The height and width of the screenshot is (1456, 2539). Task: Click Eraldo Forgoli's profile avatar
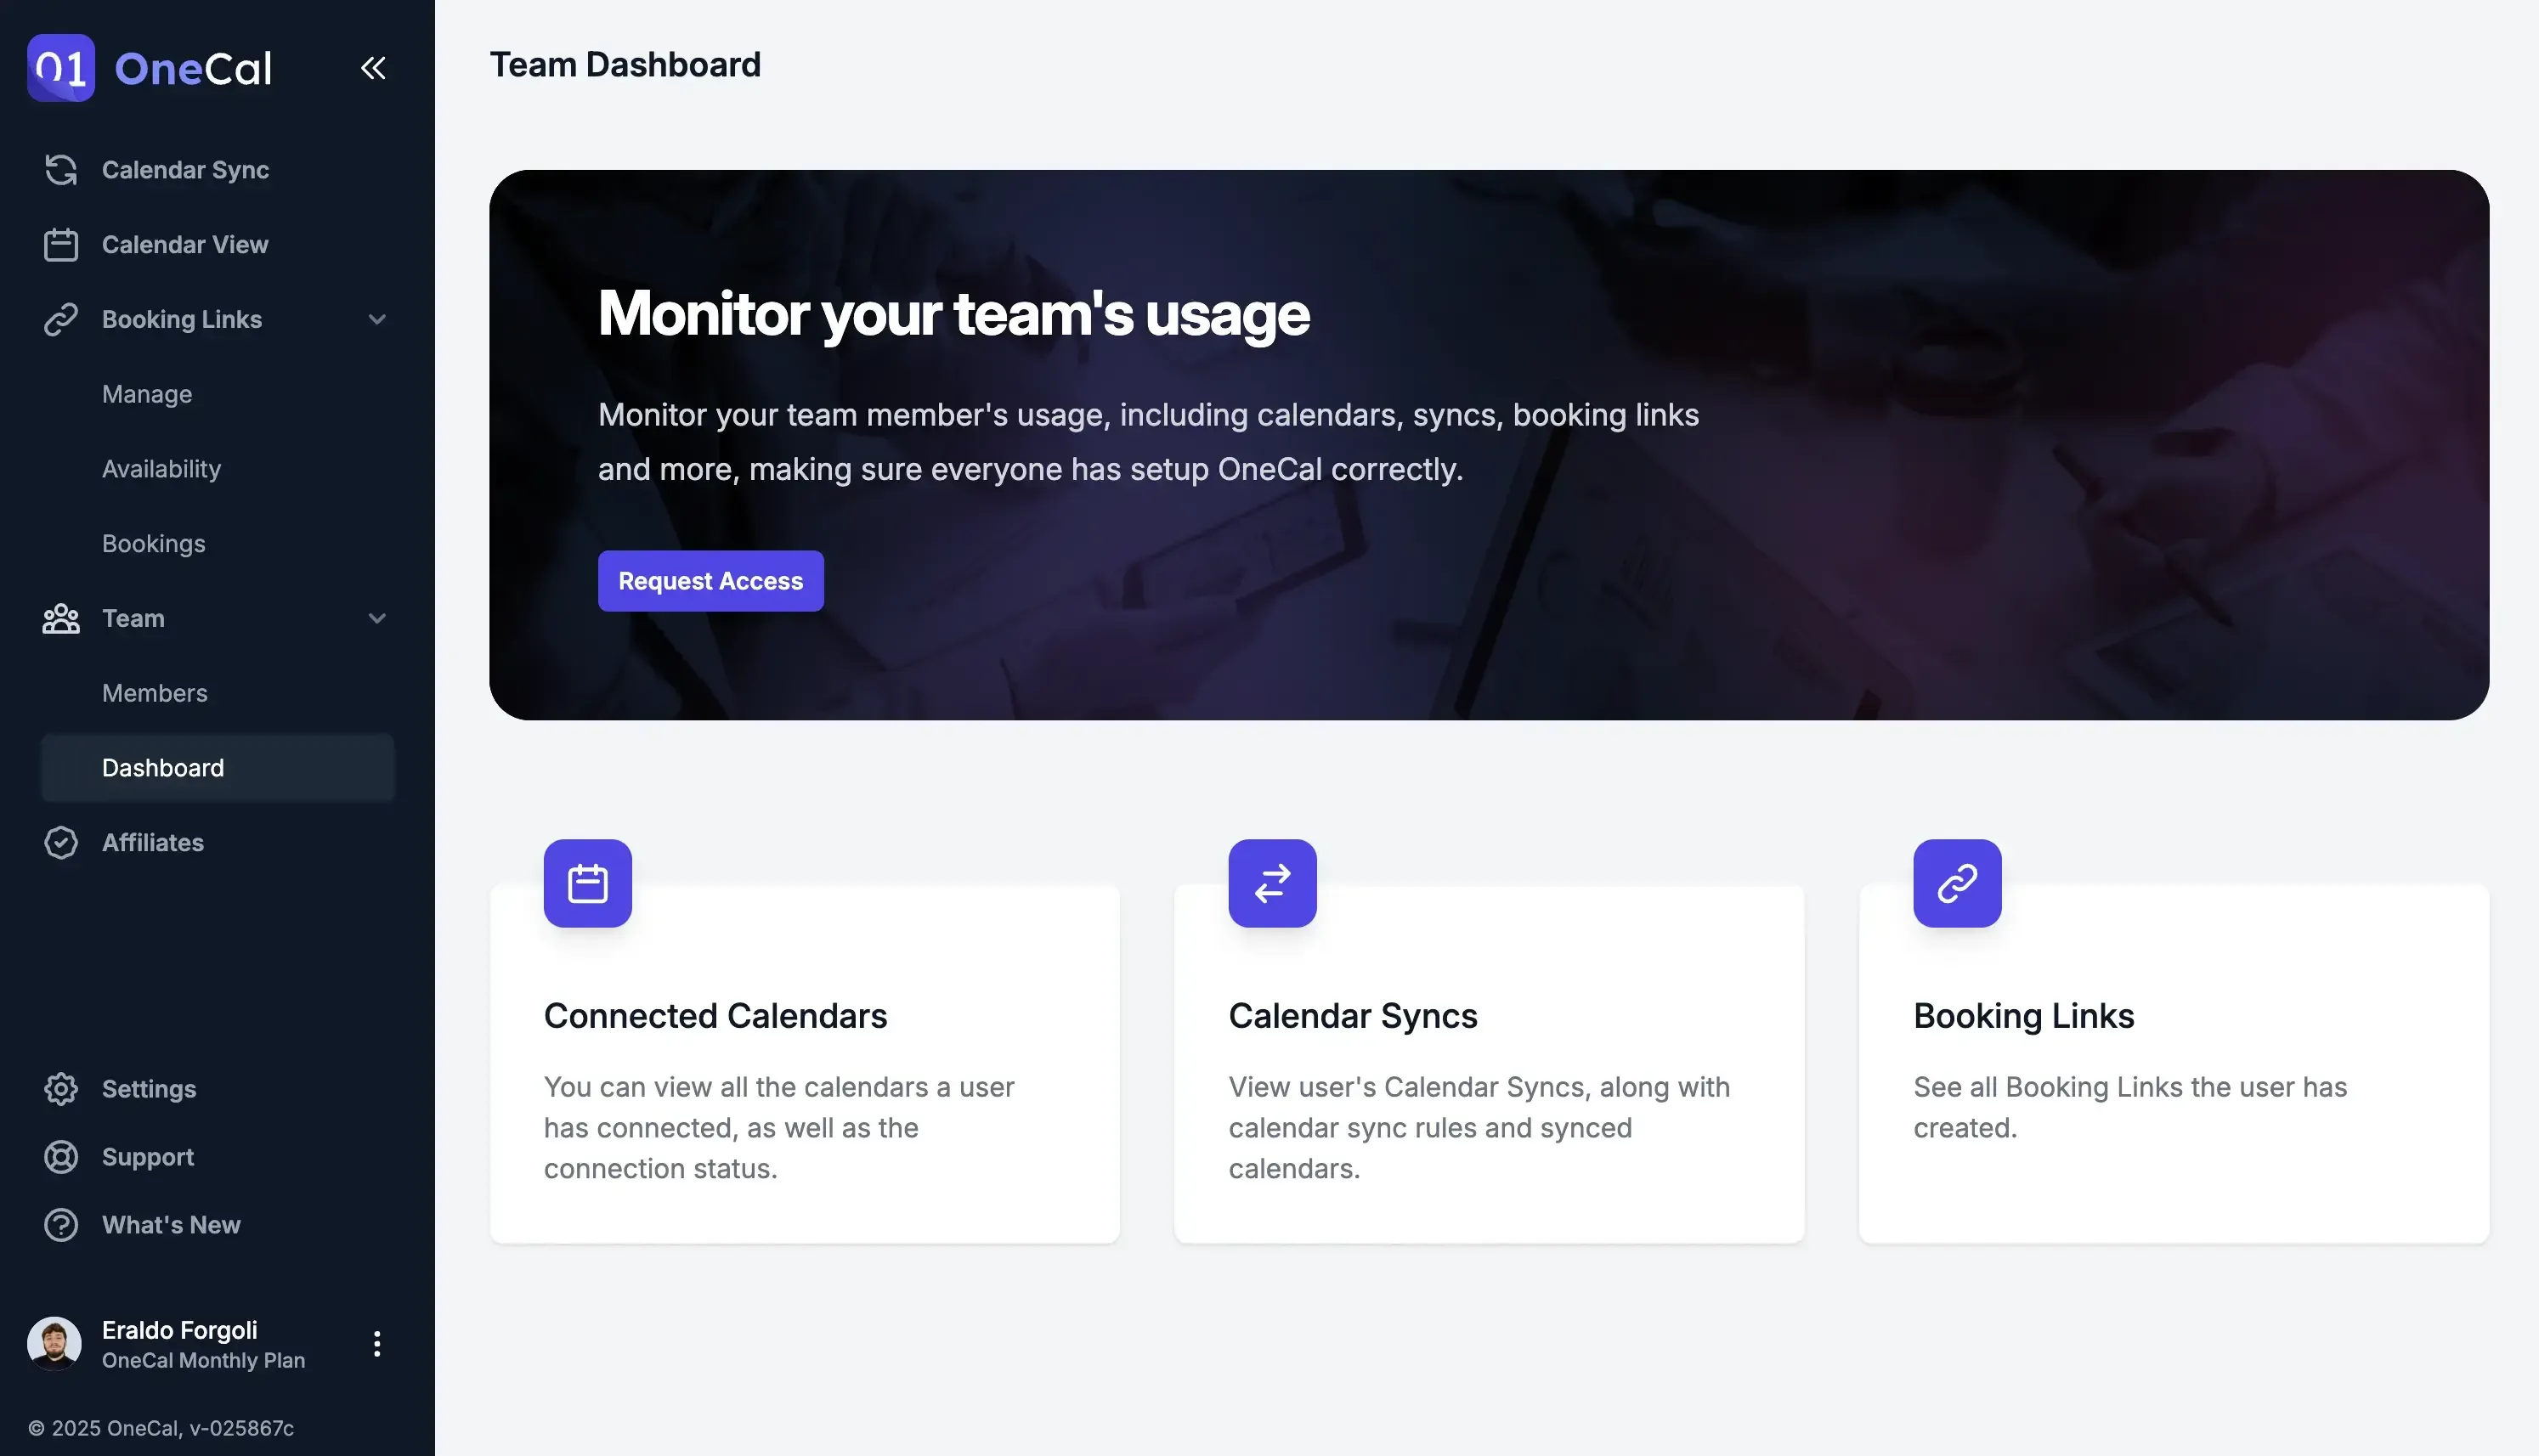point(55,1343)
